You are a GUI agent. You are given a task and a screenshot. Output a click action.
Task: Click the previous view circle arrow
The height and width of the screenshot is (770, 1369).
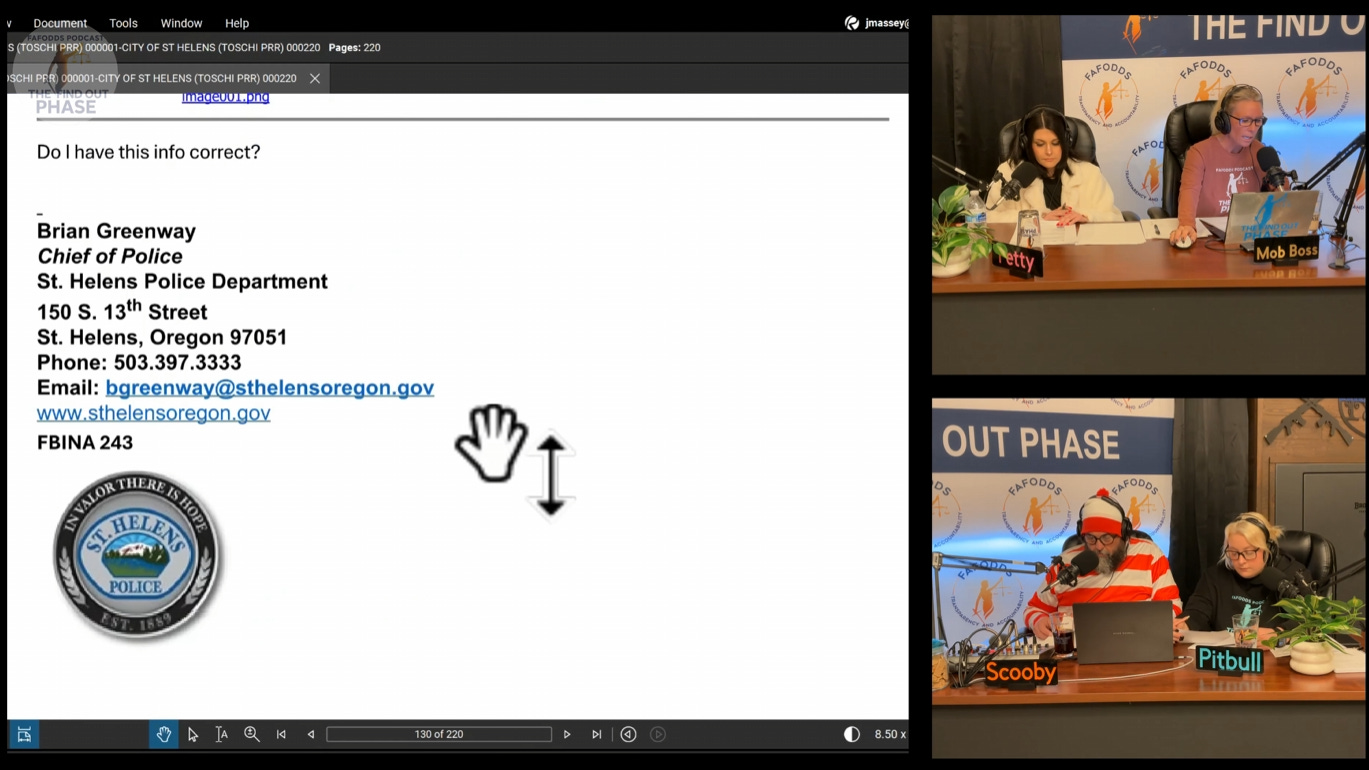[x=628, y=734]
